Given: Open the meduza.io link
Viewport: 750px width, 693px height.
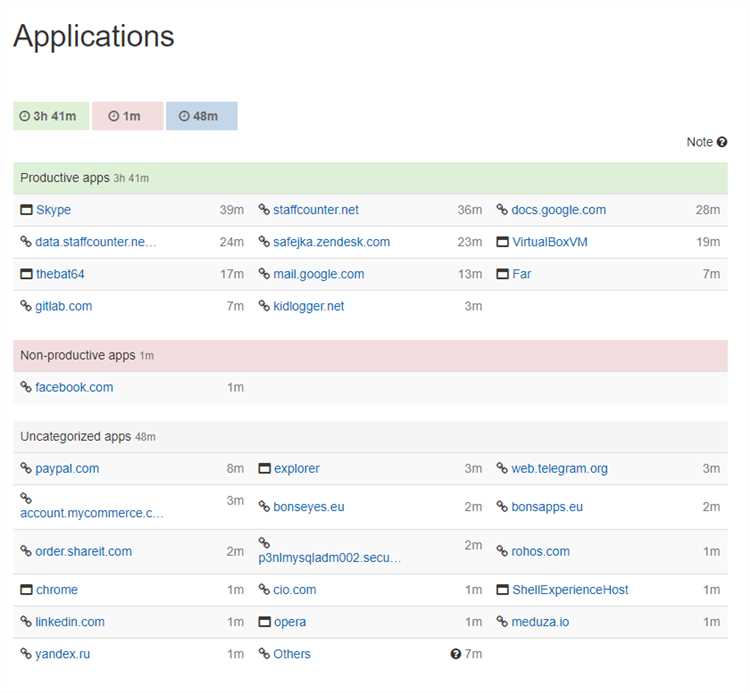Looking at the screenshot, I should (x=540, y=622).
